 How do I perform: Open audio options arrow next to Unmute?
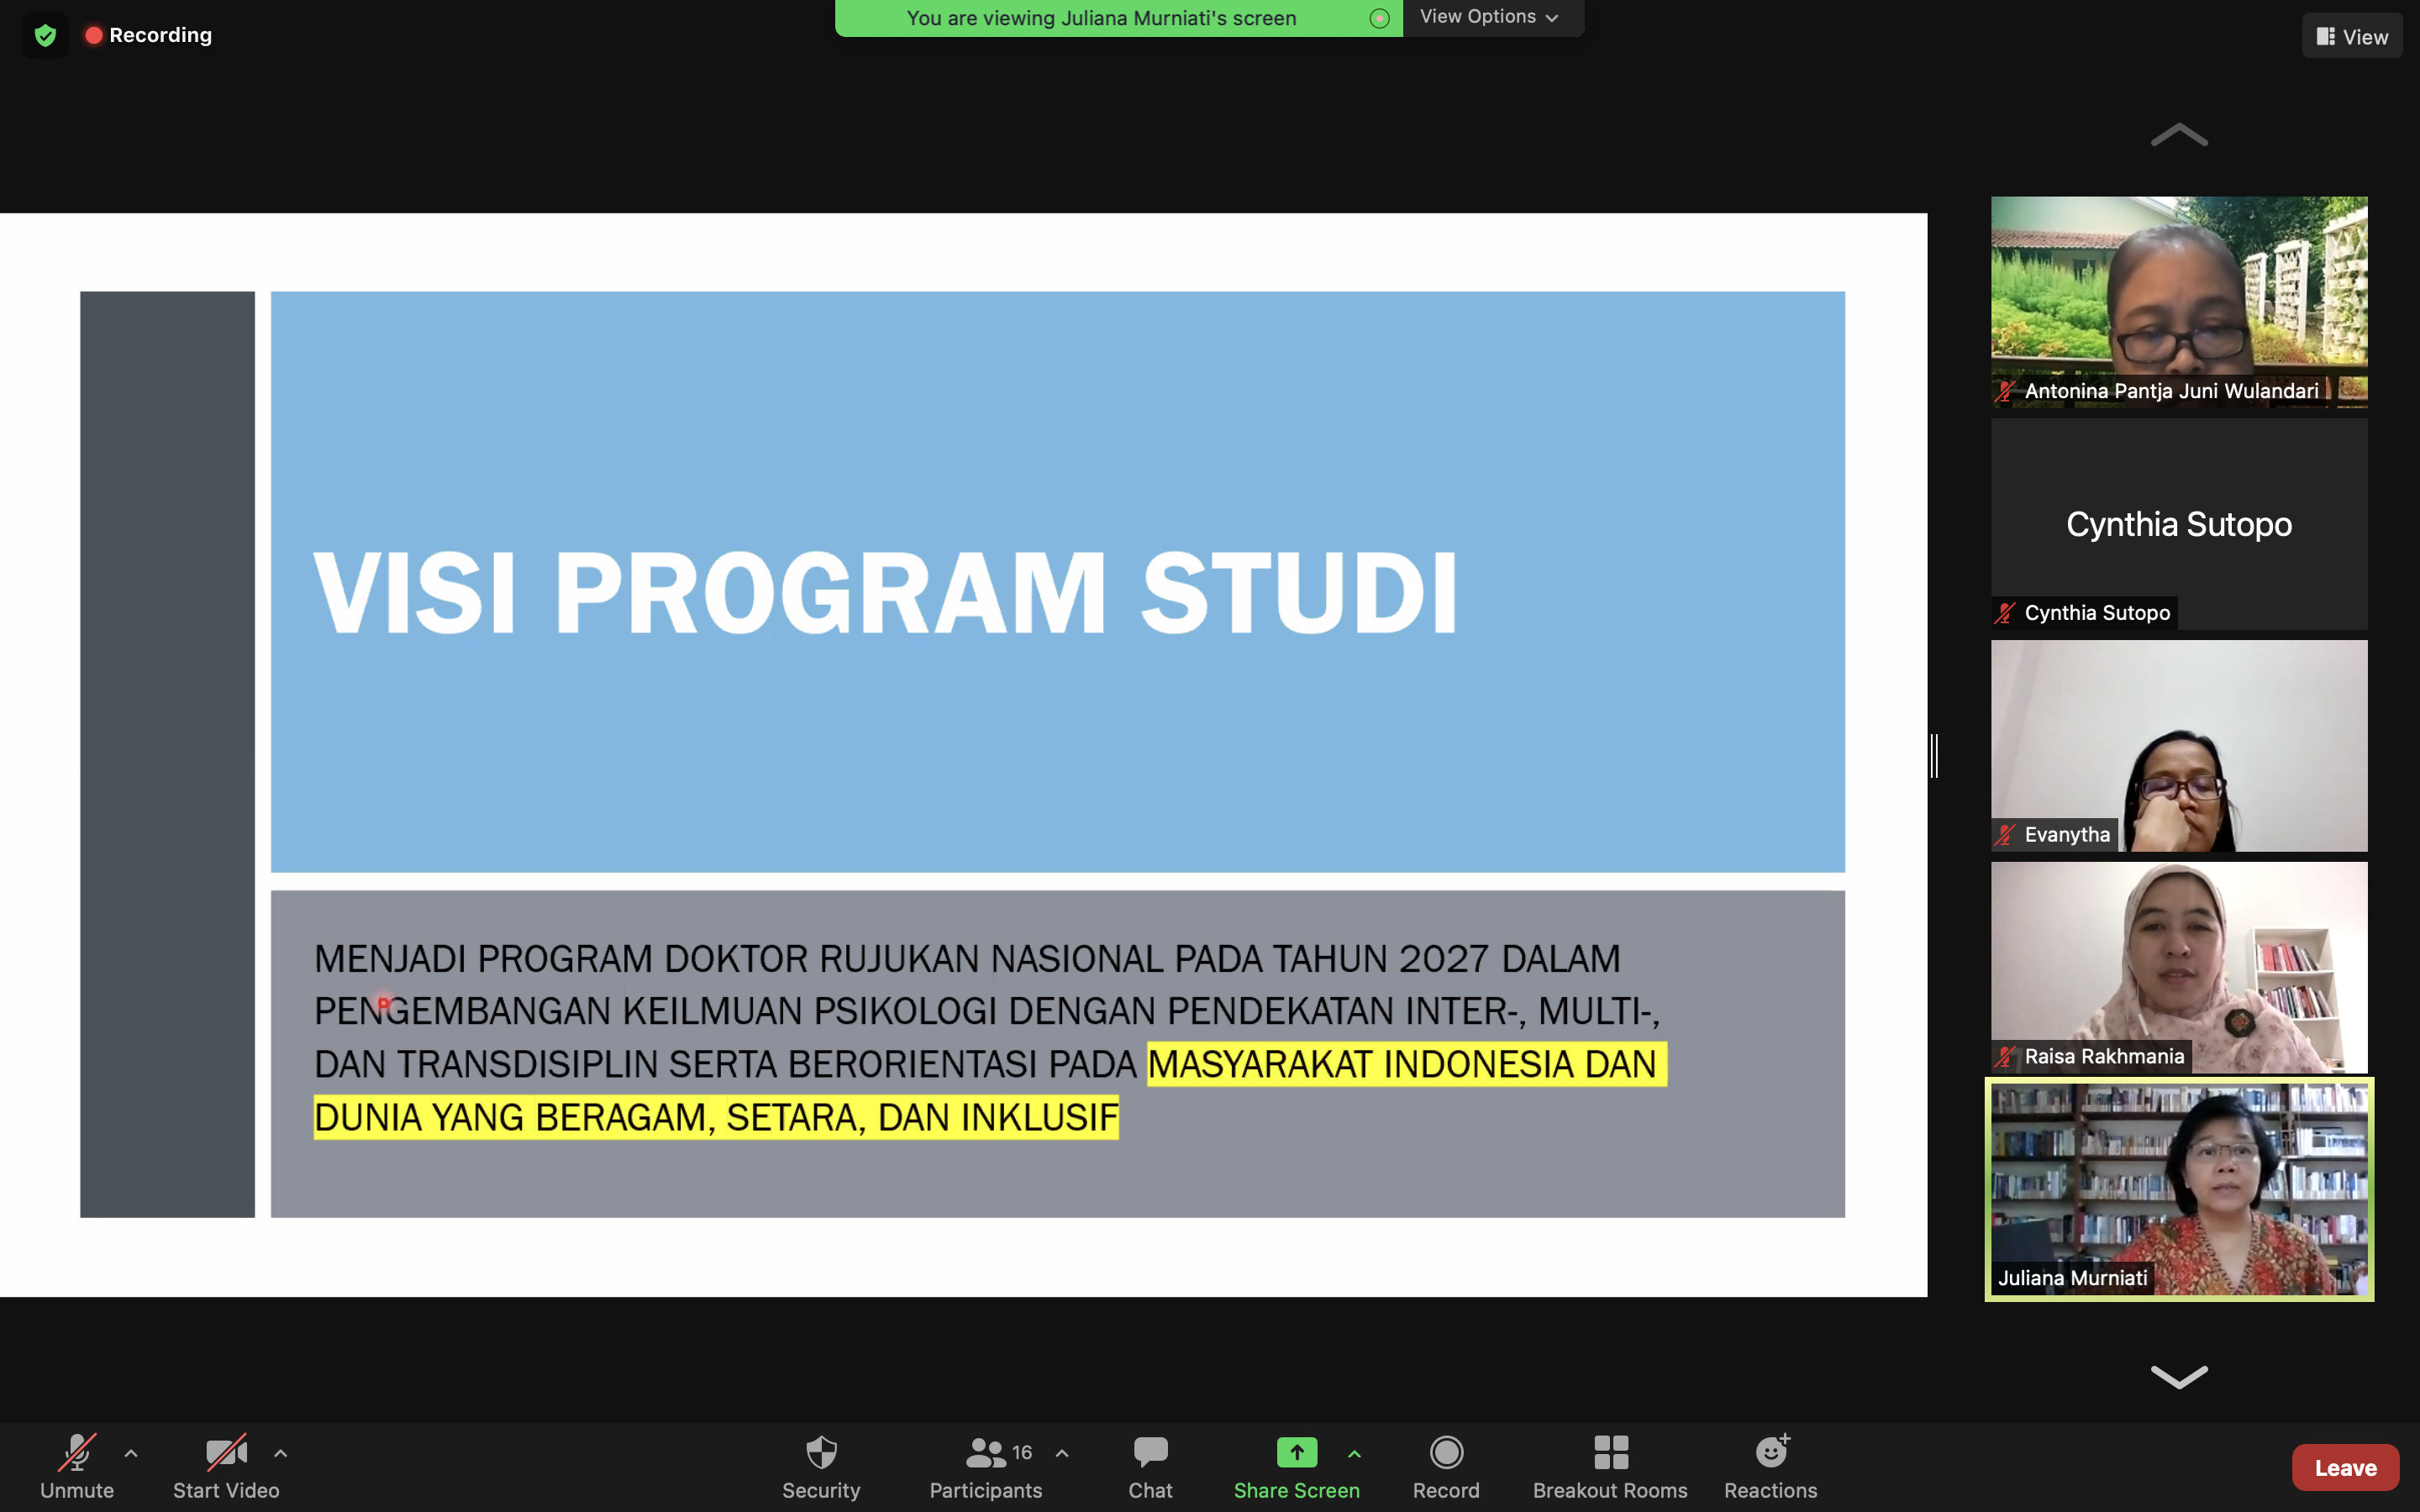coord(131,1453)
